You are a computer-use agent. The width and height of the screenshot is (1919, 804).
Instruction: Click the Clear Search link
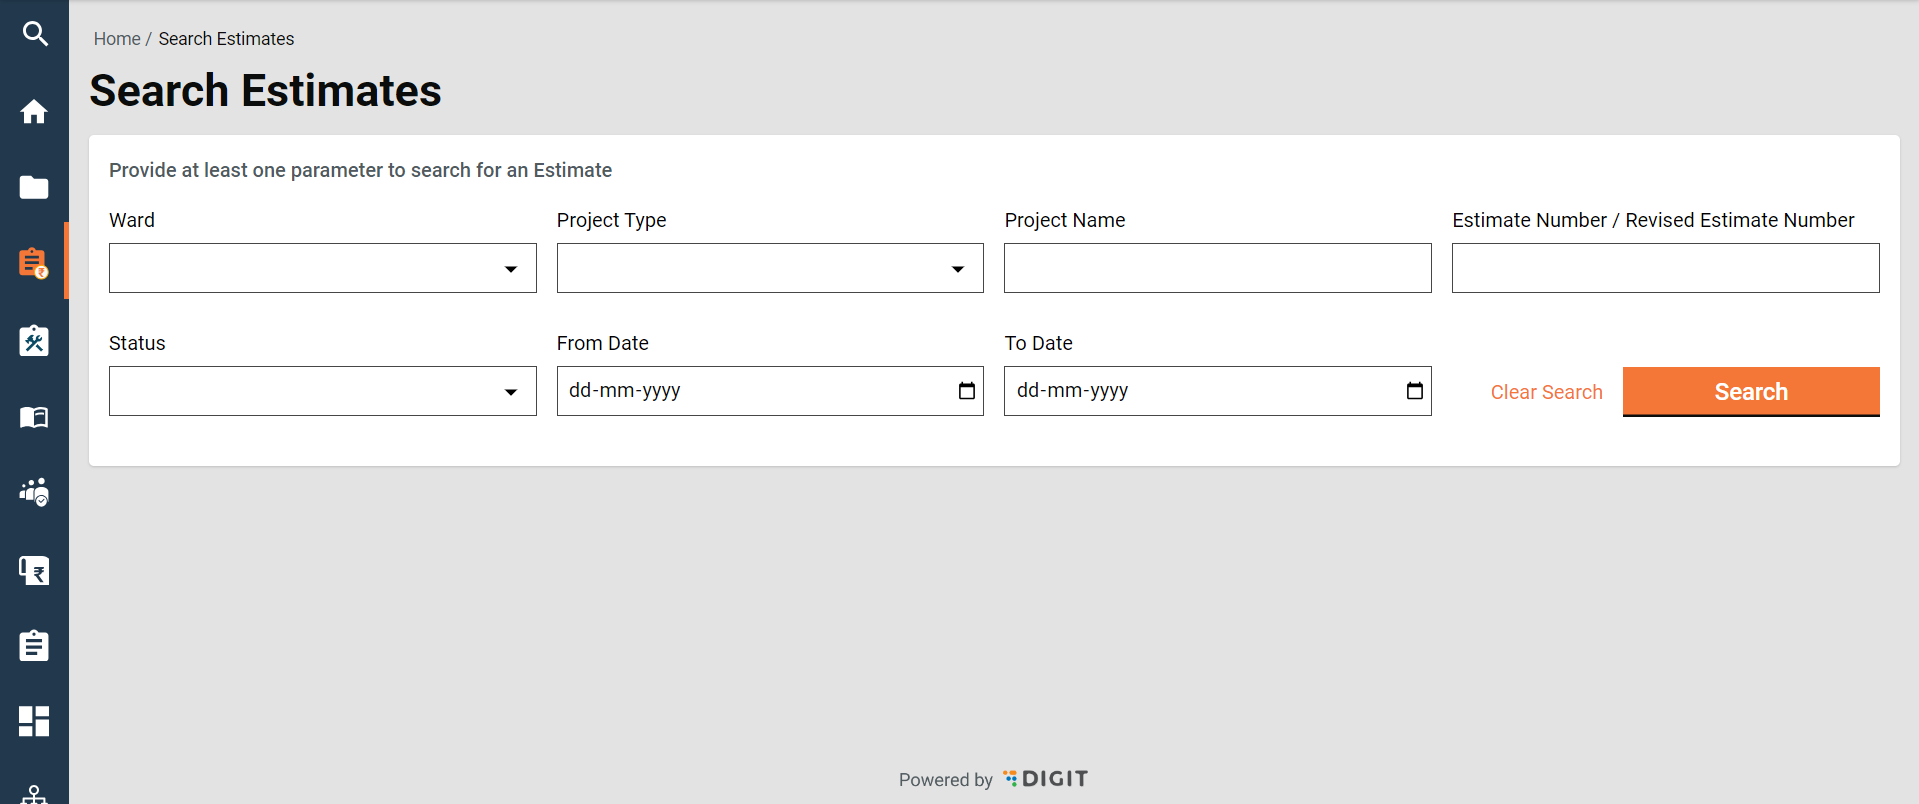coord(1546,392)
